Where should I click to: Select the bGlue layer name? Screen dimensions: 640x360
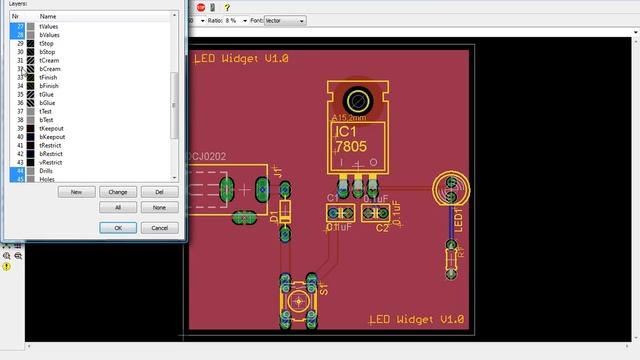[47, 103]
